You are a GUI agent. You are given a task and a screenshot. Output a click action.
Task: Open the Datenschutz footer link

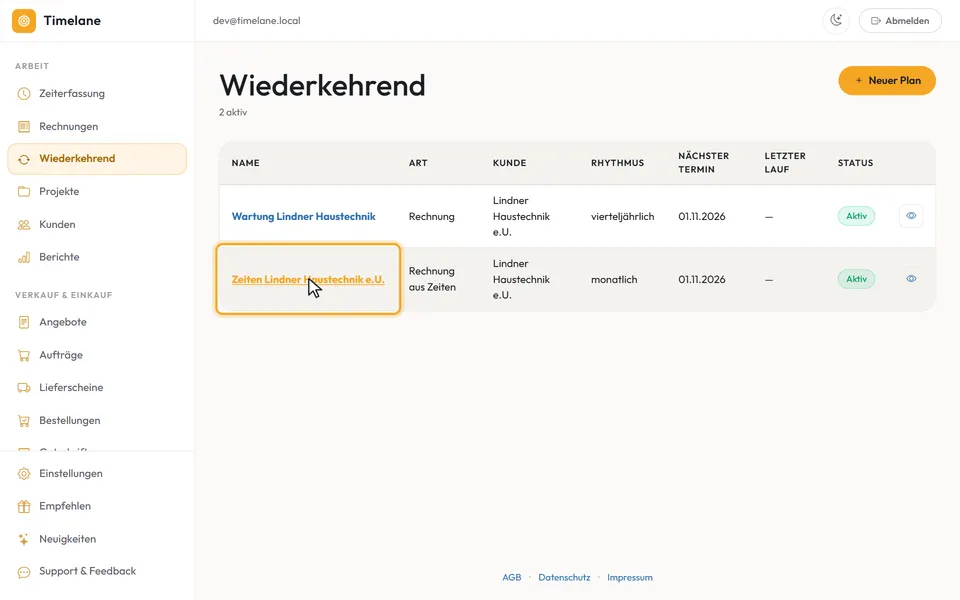564,577
